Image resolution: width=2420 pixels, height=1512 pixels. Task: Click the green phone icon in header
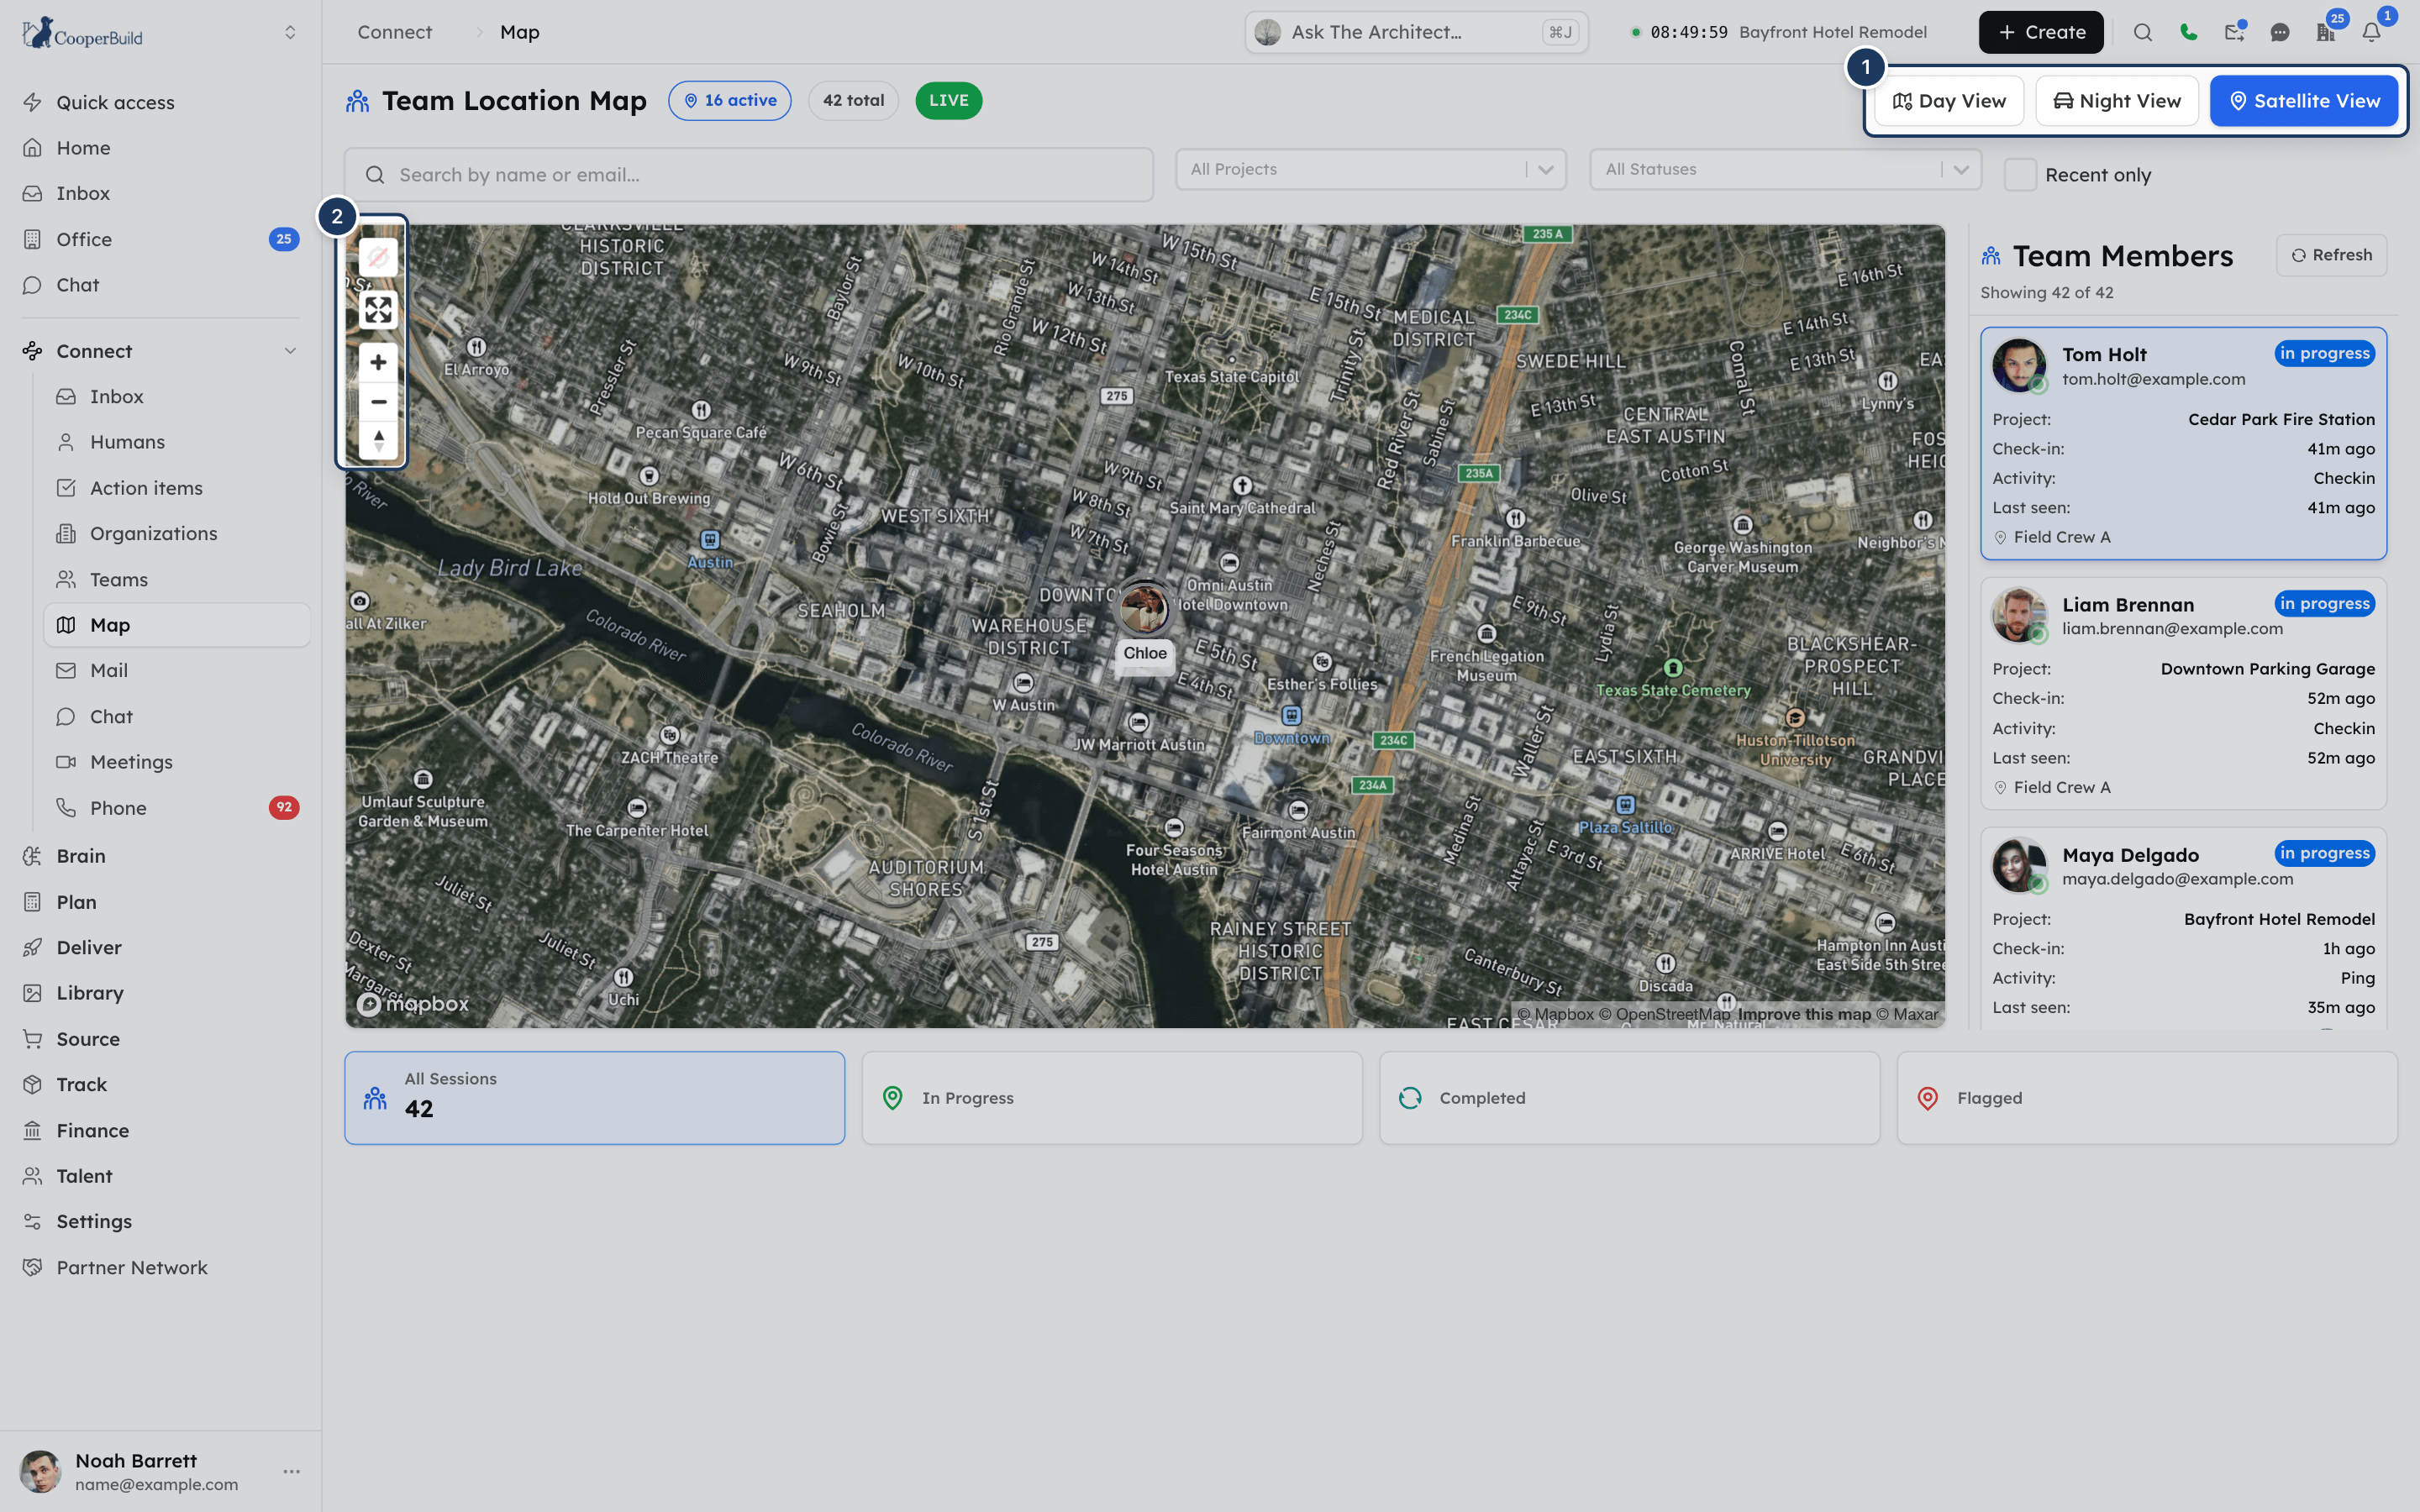point(2188,32)
